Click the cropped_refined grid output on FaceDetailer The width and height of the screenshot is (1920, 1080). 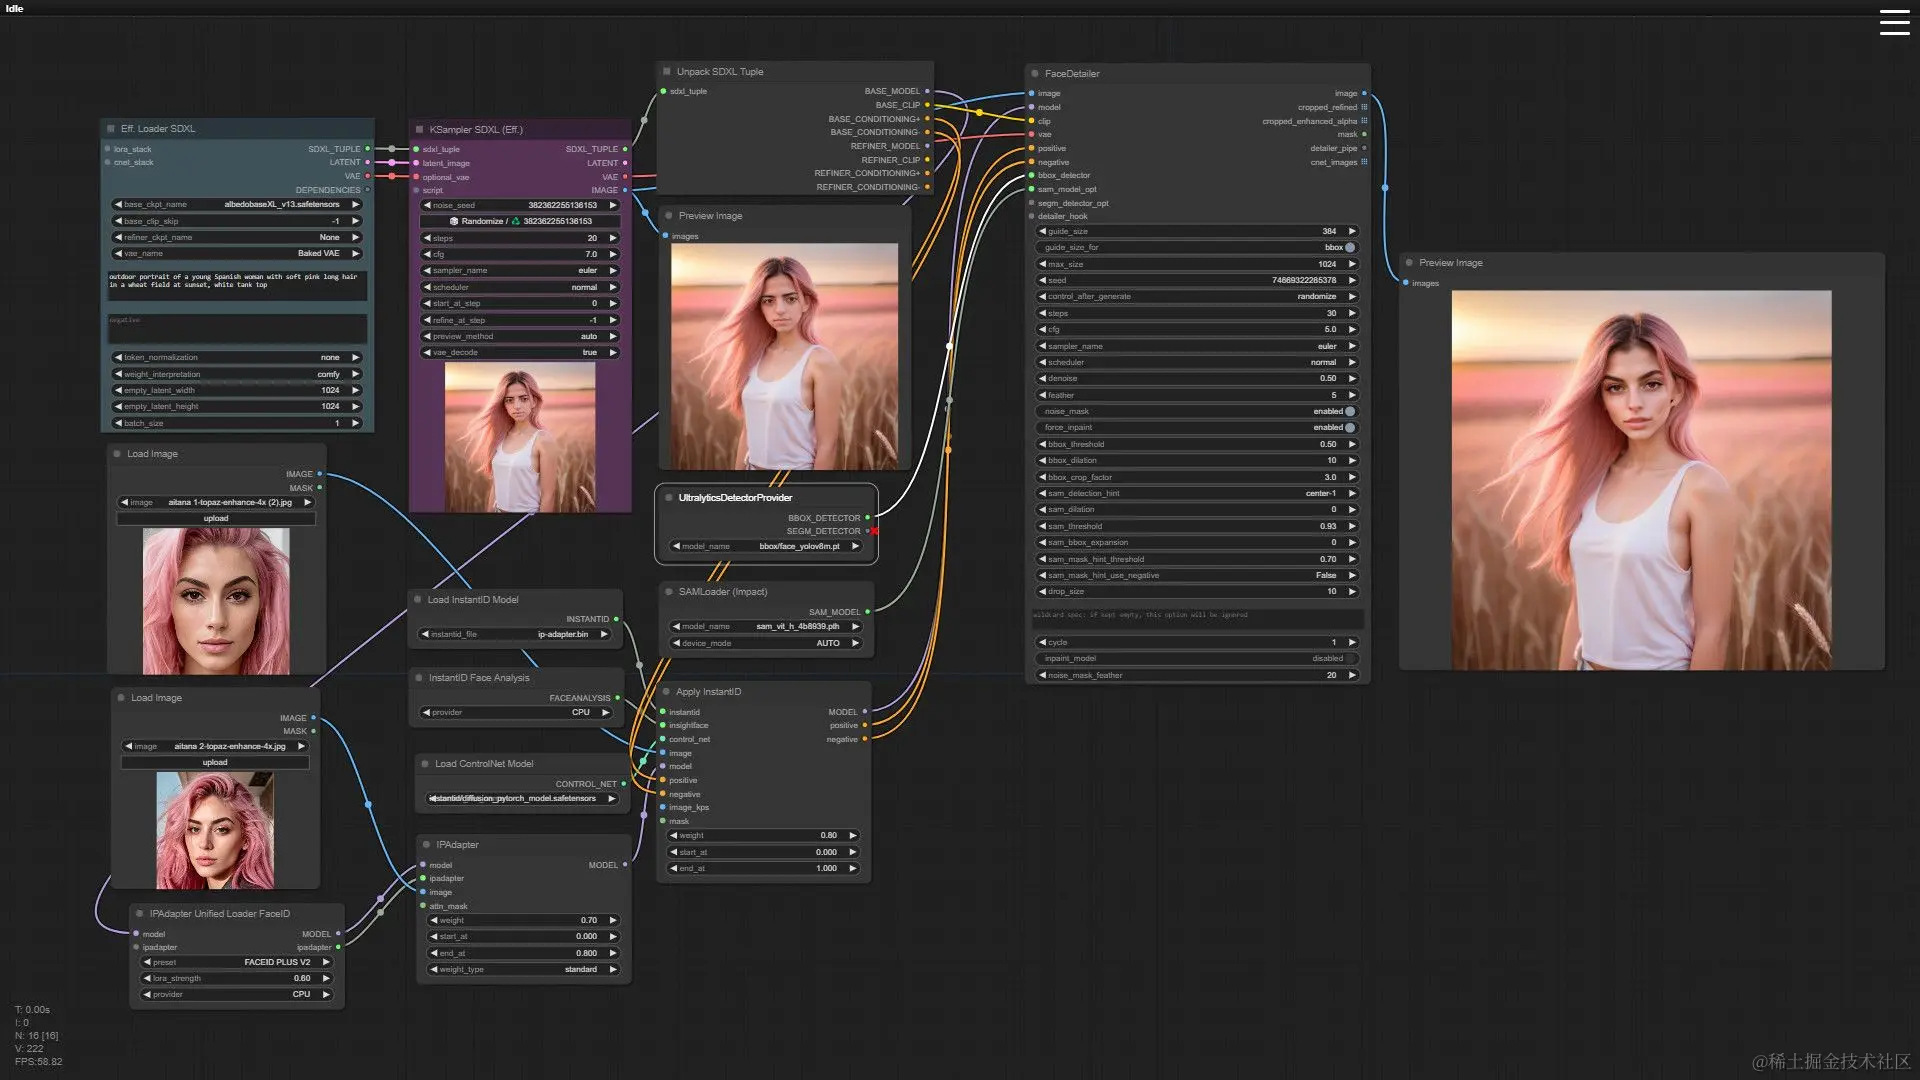tap(1364, 107)
